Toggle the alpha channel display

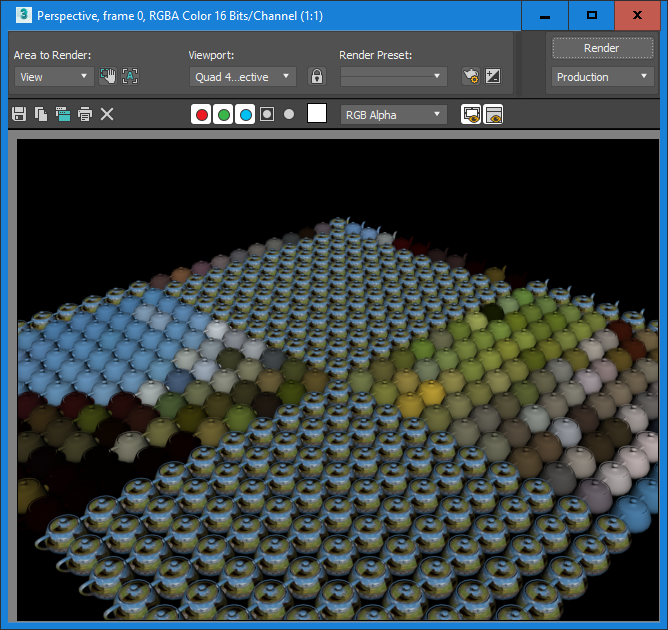pos(267,114)
